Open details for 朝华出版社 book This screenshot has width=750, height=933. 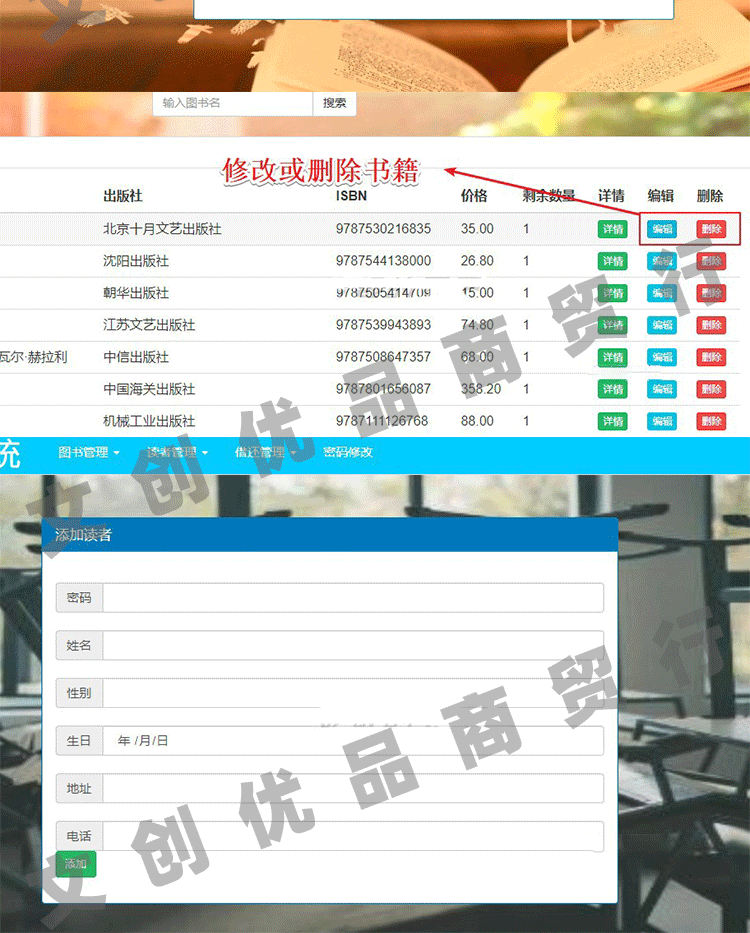(612, 293)
